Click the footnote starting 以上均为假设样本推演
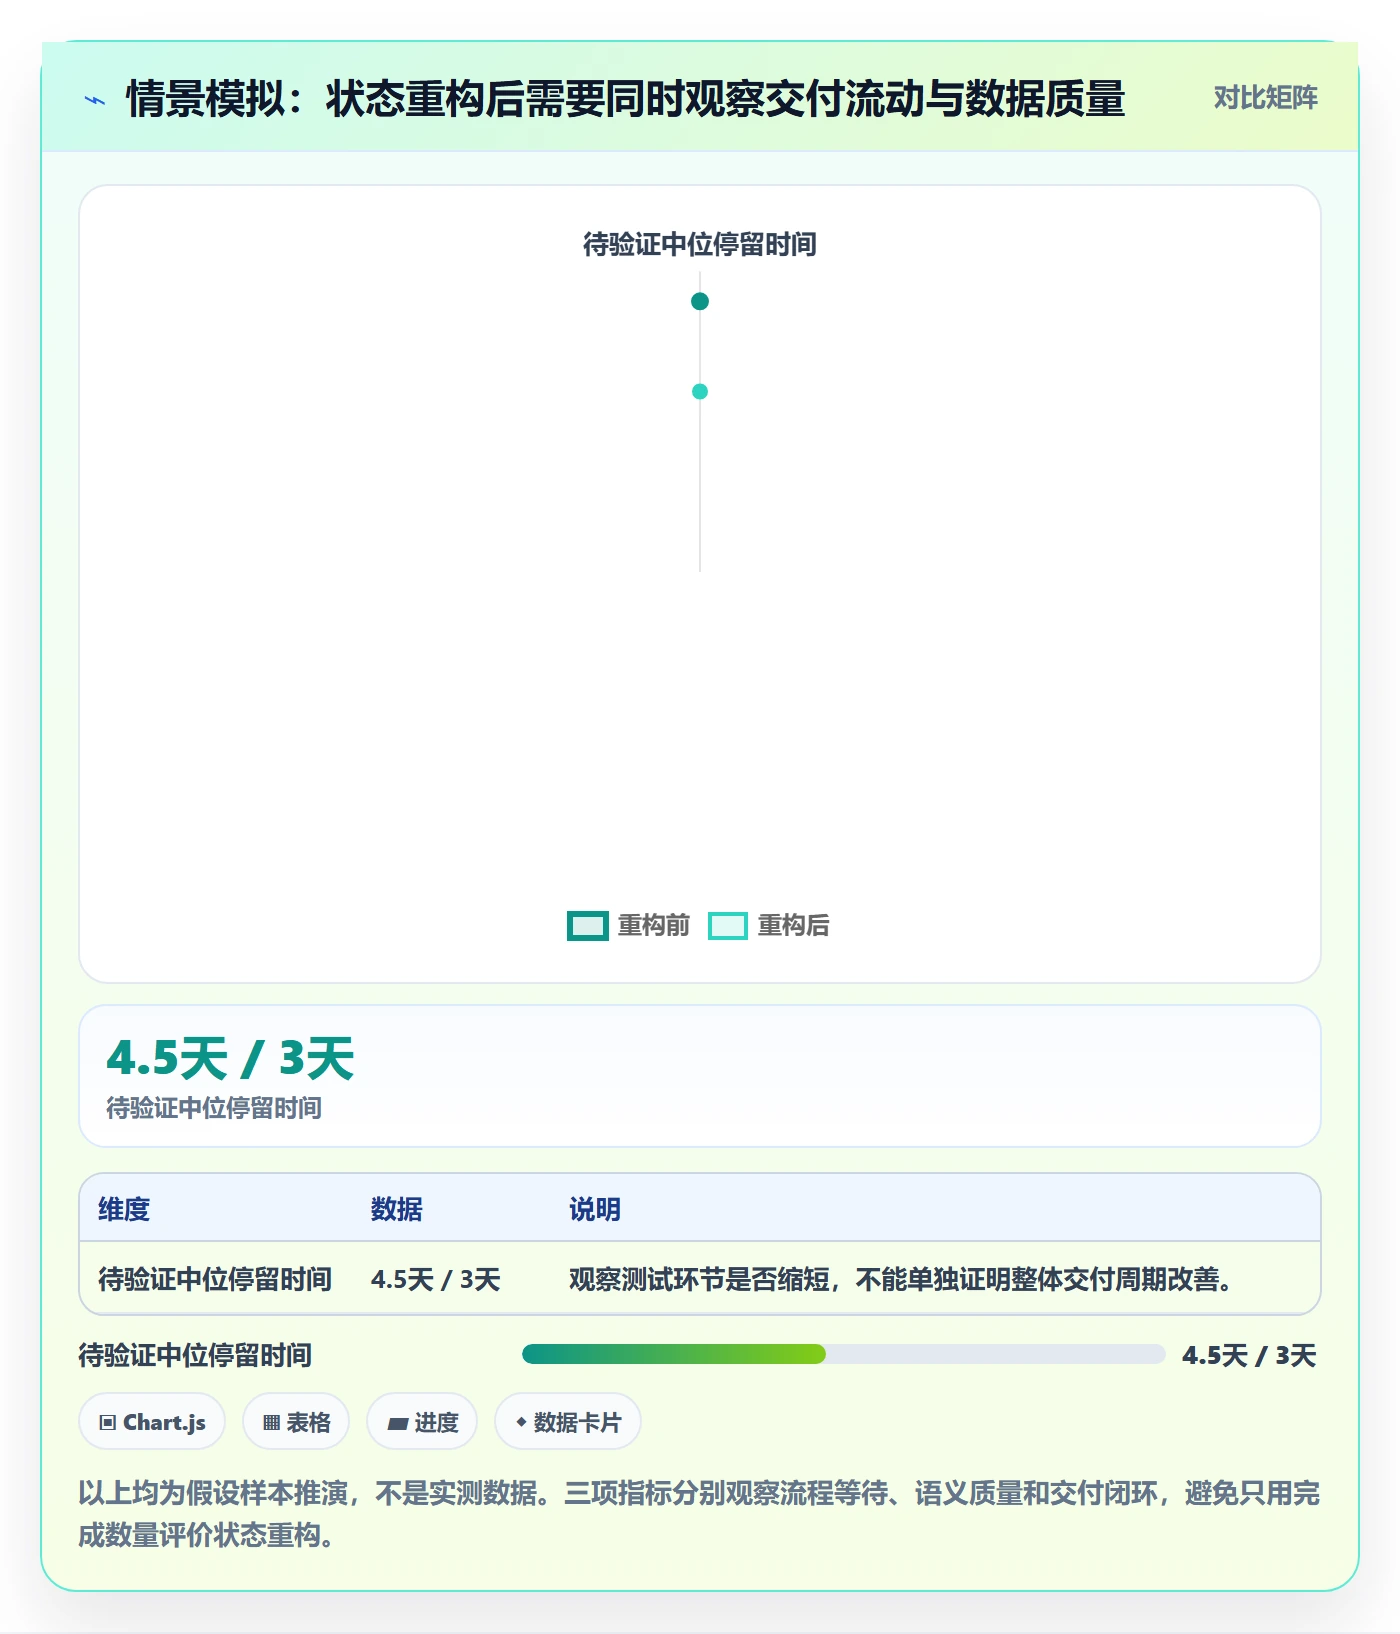Screen dimensions: 1400x1634 point(699,1513)
